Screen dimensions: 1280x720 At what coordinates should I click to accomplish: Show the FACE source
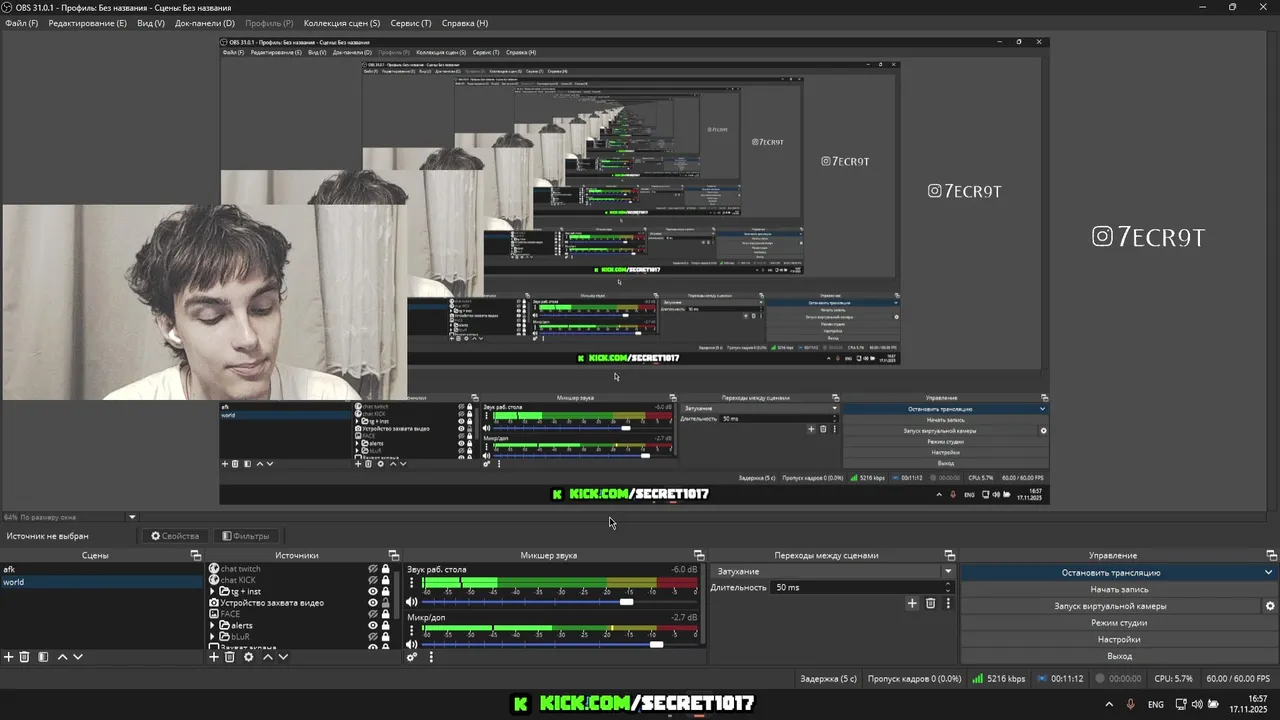[x=373, y=614]
